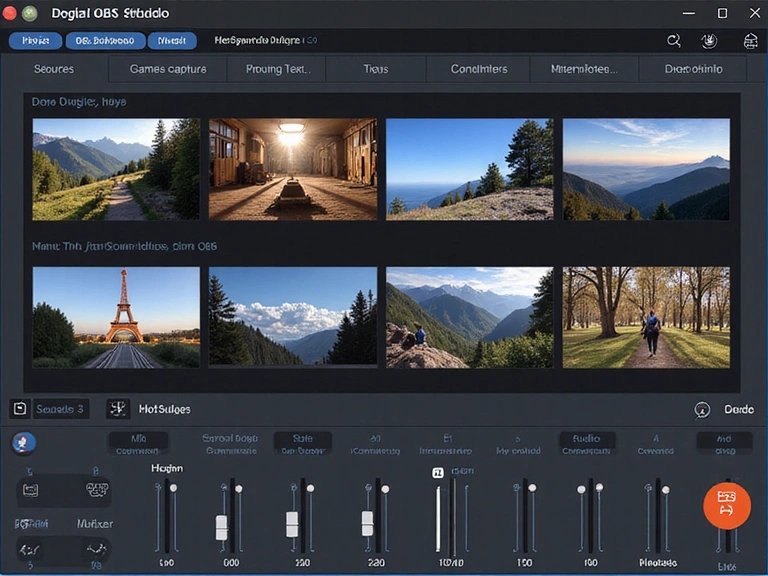The image size is (768, 576).
Task: Switch to the Seoures tab
Action: [x=54, y=69]
